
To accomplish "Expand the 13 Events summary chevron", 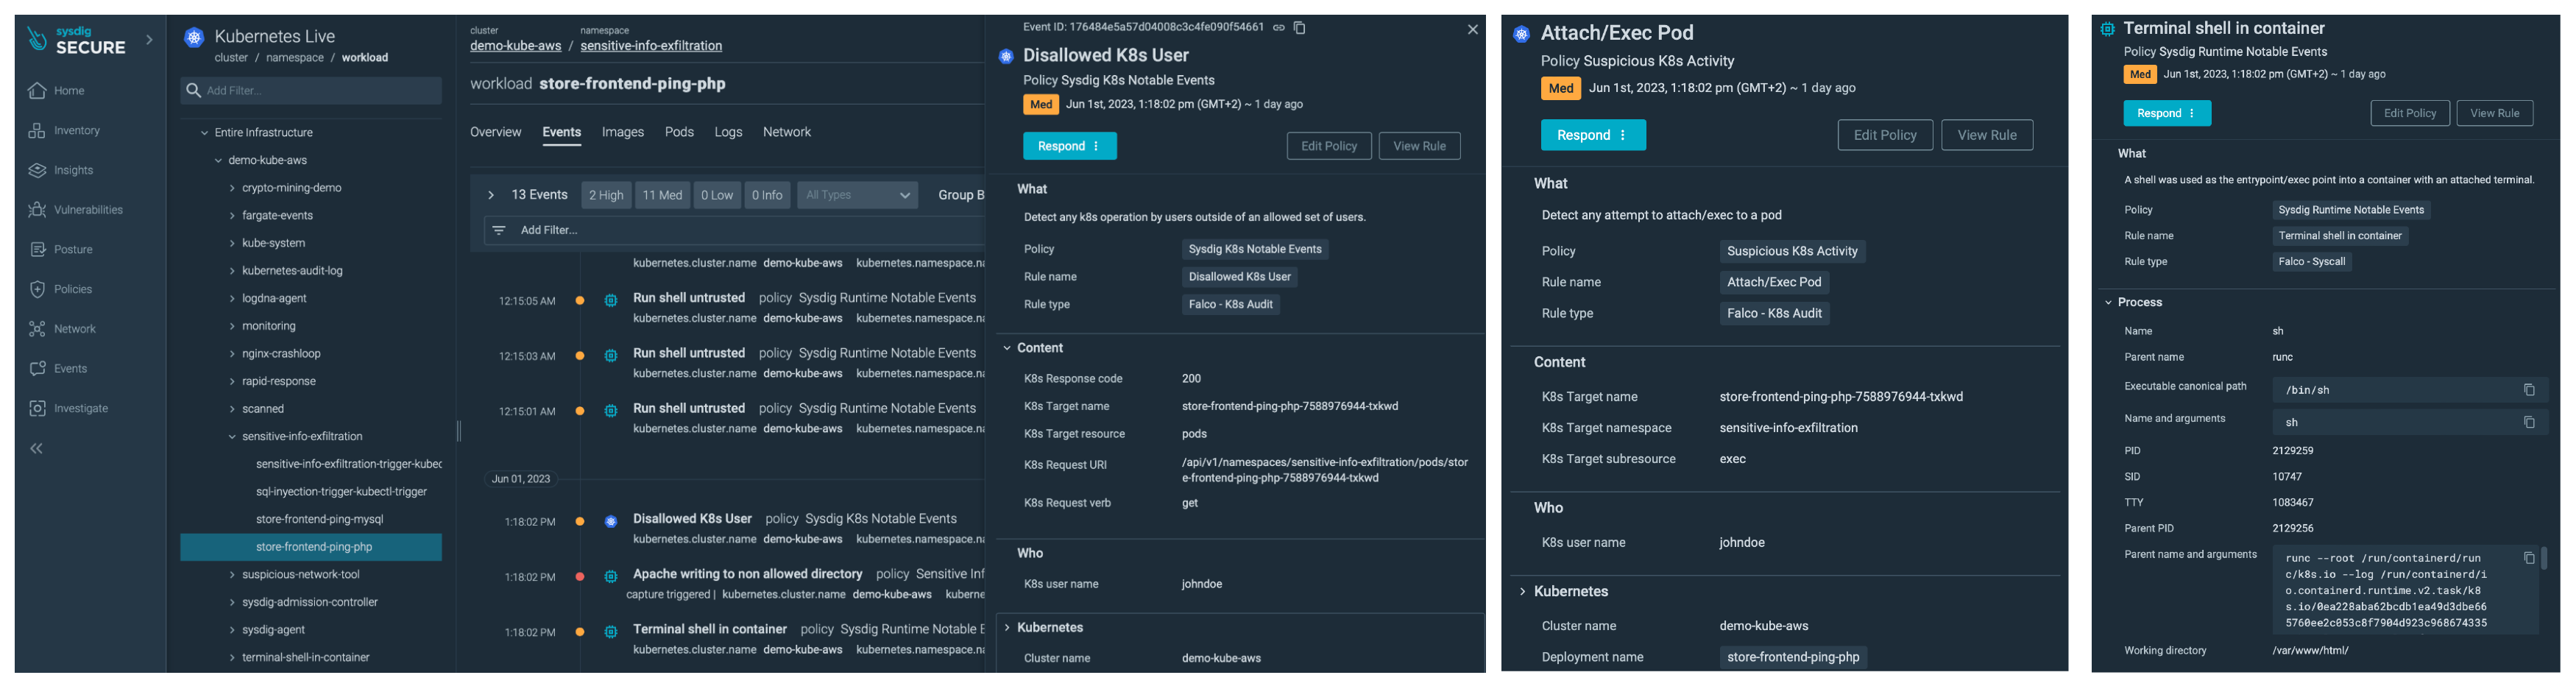I will tap(491, 196).
